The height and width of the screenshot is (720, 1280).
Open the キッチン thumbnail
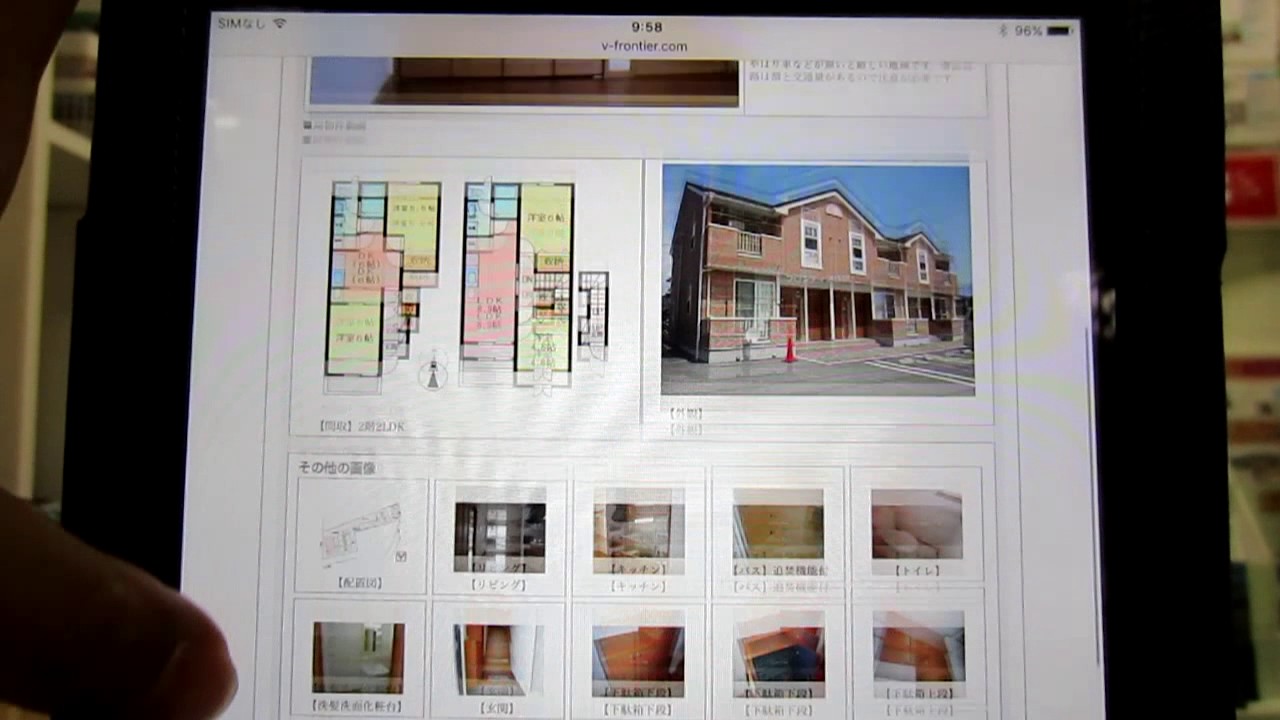[639, 531]
